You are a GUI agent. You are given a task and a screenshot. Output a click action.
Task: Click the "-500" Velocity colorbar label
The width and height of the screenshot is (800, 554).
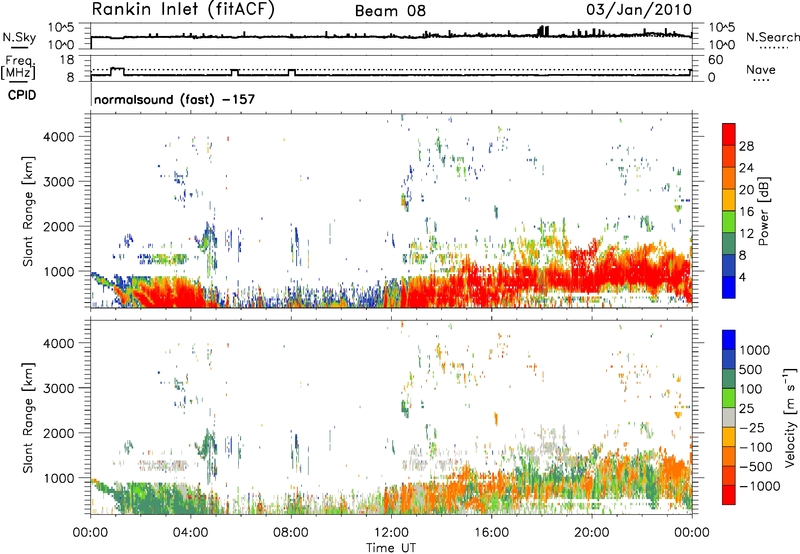tap(756, 466)
